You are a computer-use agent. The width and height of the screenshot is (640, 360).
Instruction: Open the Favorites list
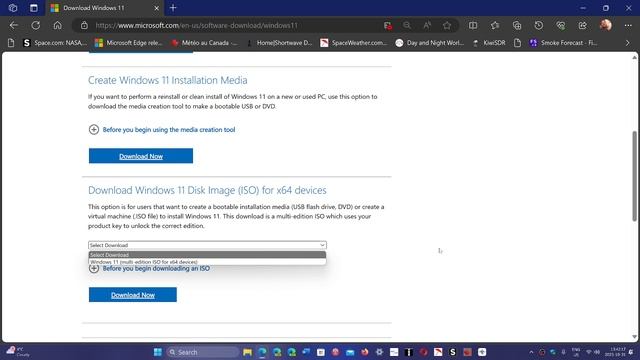pos(495,25)
